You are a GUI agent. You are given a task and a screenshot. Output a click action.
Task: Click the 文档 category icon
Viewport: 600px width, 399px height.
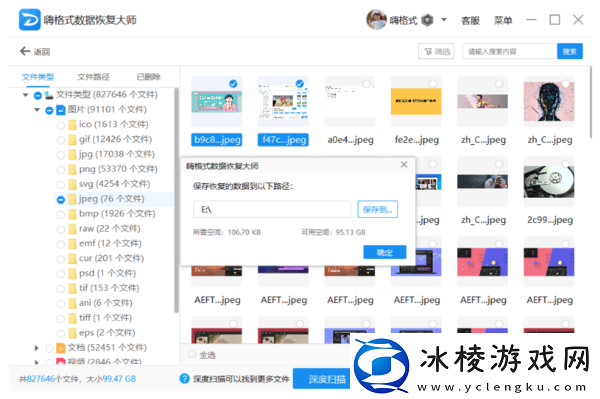point(61,348)
